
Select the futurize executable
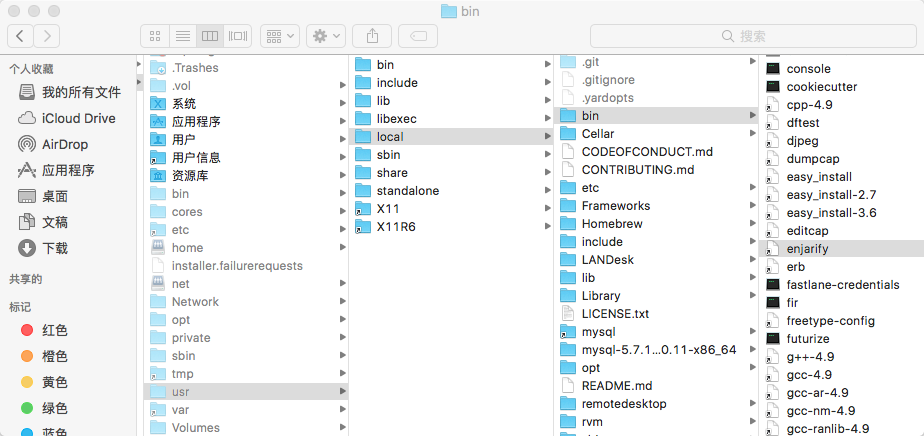click(842, 339)
